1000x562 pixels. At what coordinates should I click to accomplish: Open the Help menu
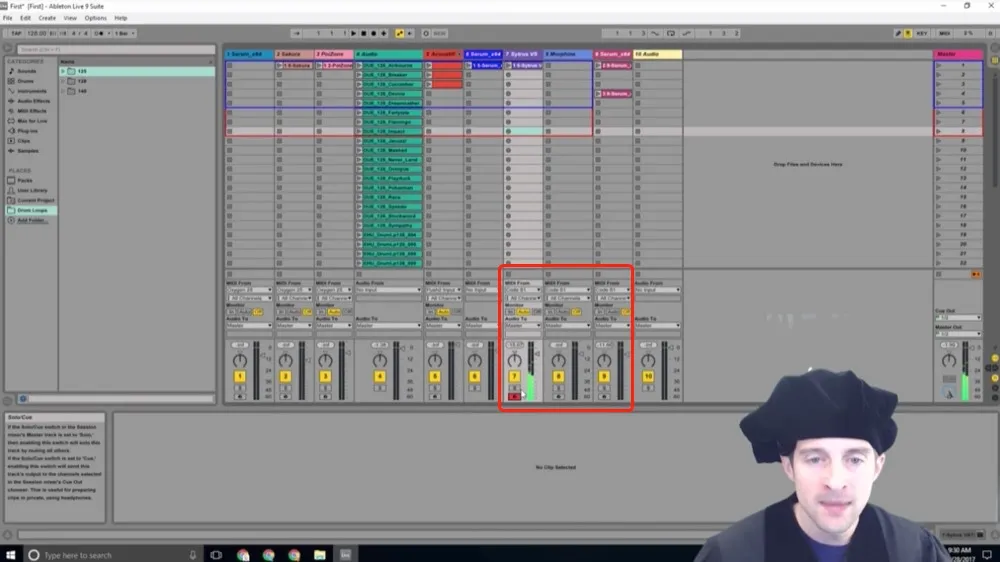pos(121,18)
